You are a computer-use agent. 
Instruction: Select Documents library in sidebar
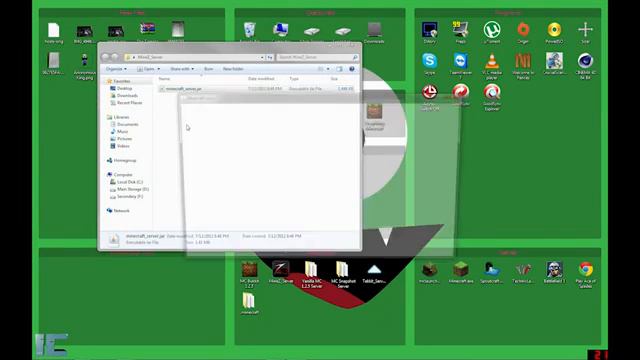tap(127, 124)
